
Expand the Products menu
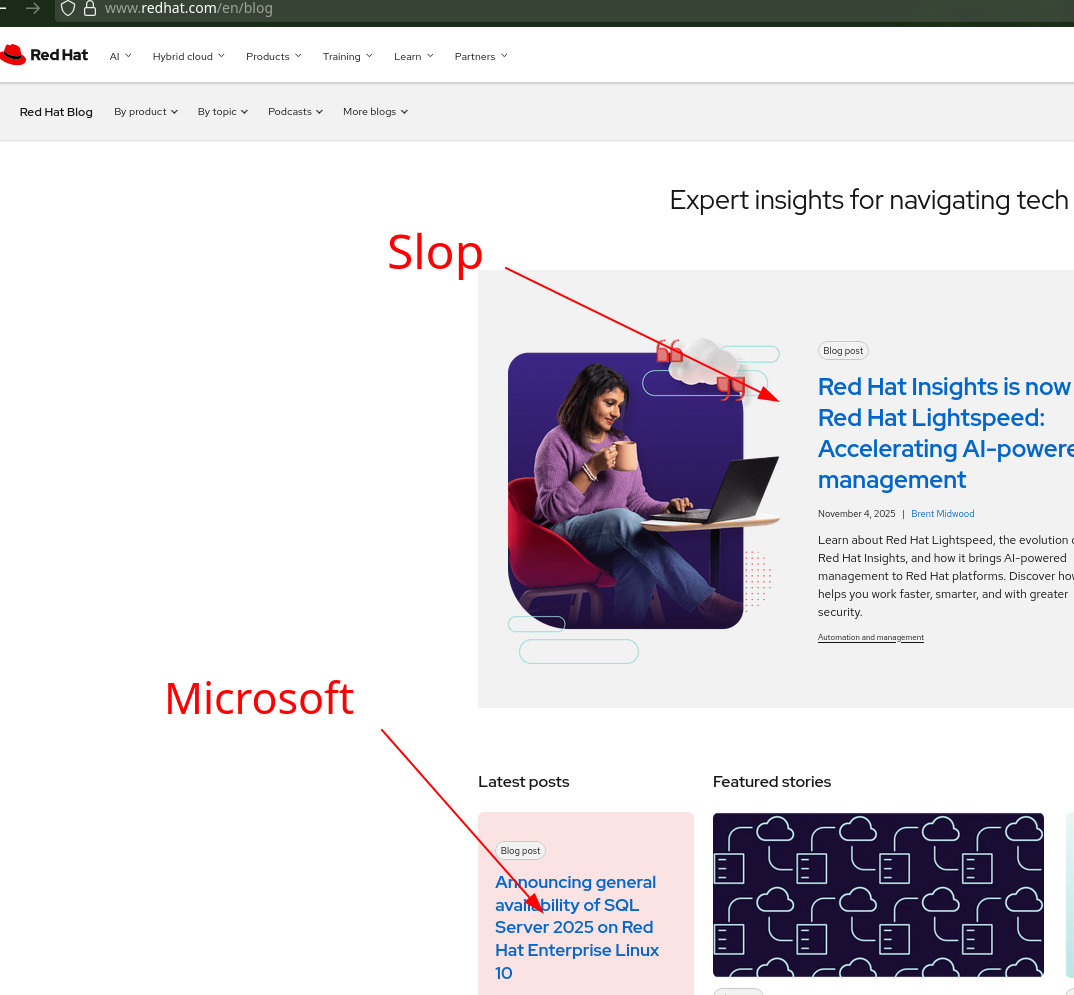click(273, 56)
